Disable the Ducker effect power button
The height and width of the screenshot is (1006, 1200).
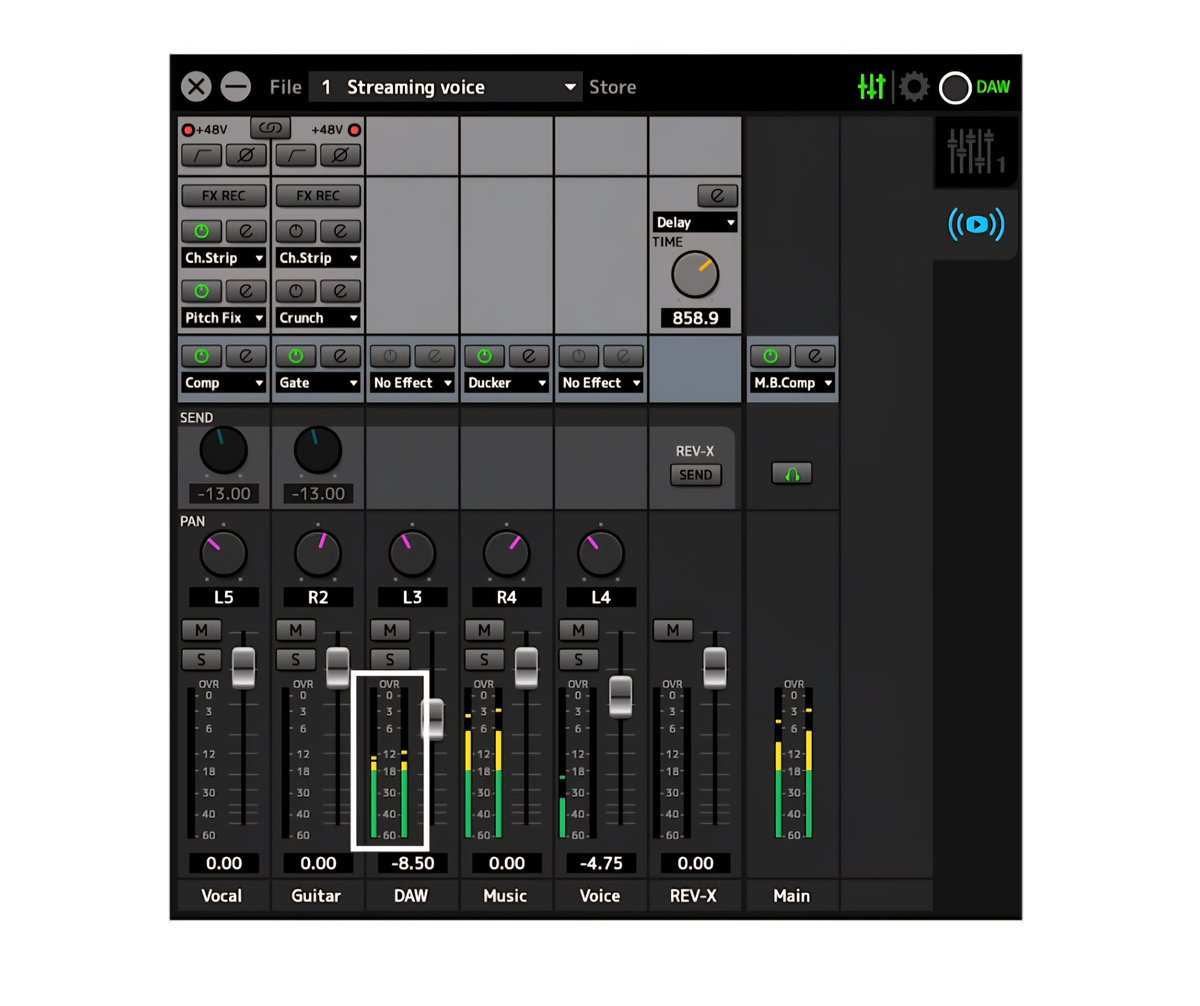485,356
